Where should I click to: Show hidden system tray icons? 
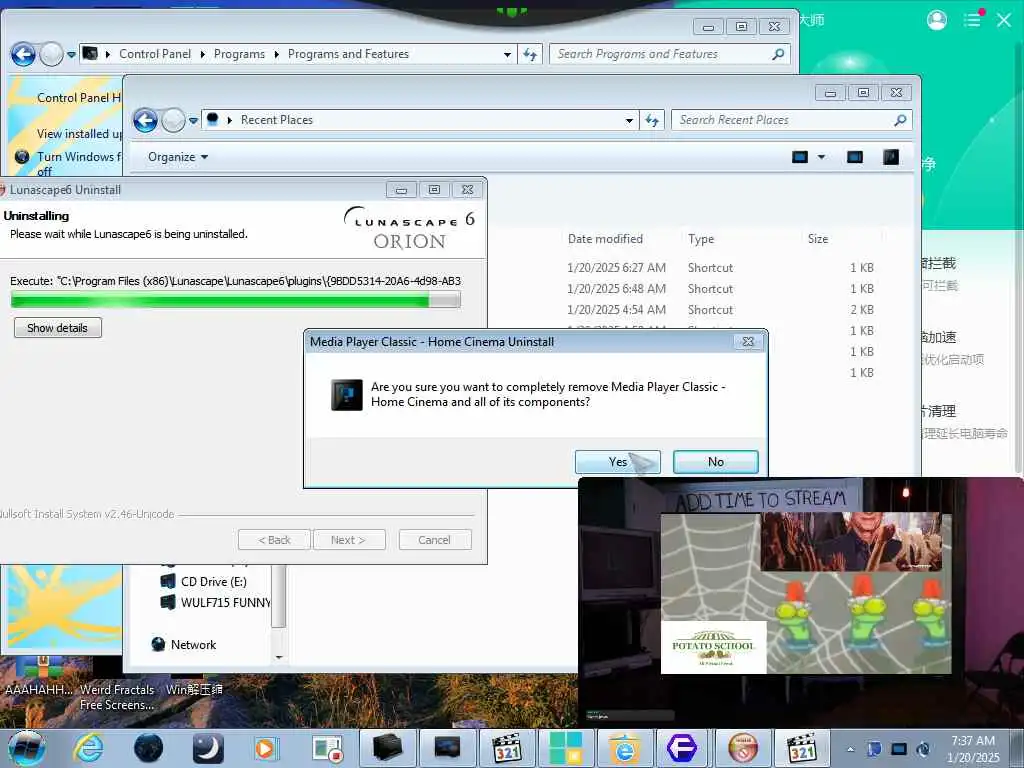[850, 750]
